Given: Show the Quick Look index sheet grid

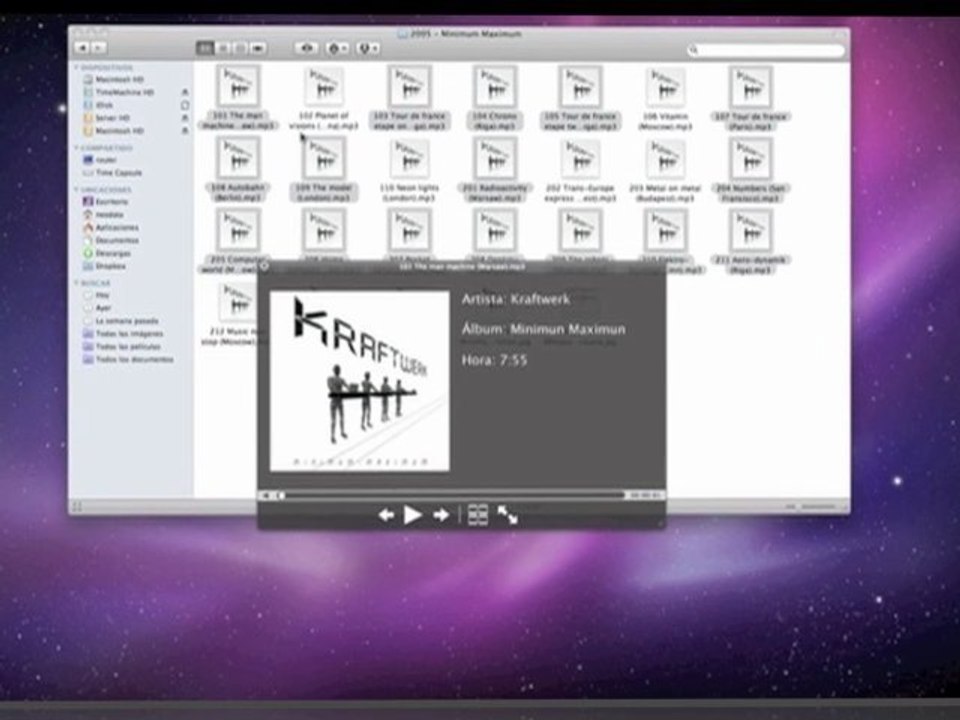Looking at the screenshot, I should [x=478, y=515].
